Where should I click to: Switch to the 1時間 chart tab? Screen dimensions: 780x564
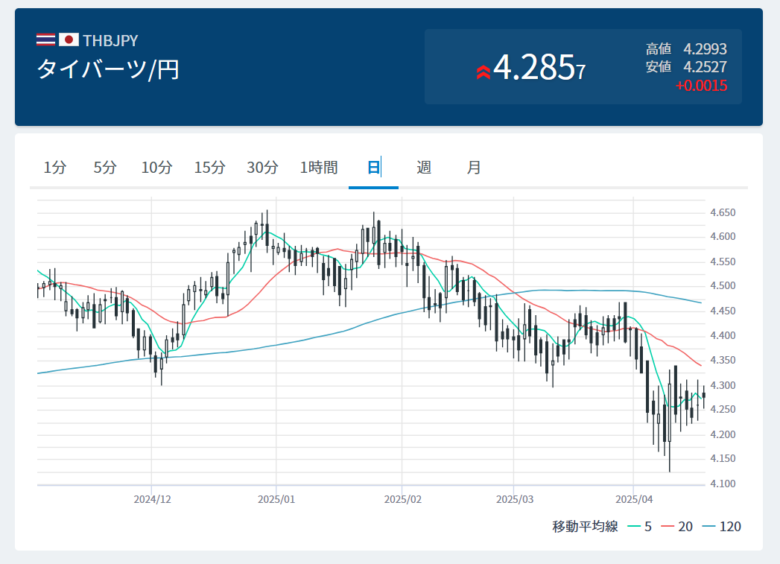319,167
